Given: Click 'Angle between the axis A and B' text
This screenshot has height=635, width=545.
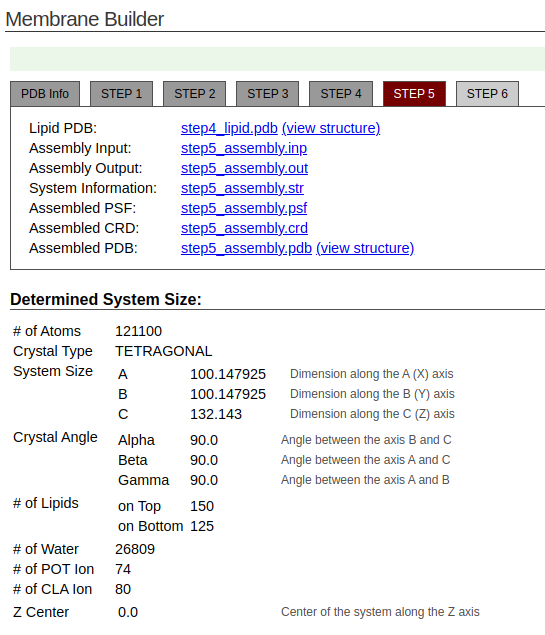Looking at the screenshot, I should 365,480.
